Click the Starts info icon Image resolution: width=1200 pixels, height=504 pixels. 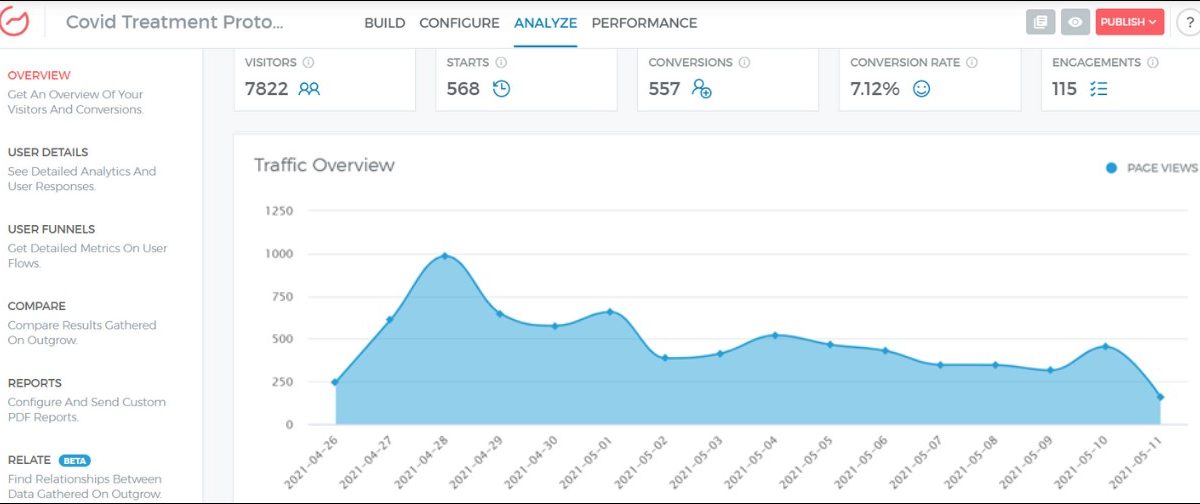click(497, 62)
